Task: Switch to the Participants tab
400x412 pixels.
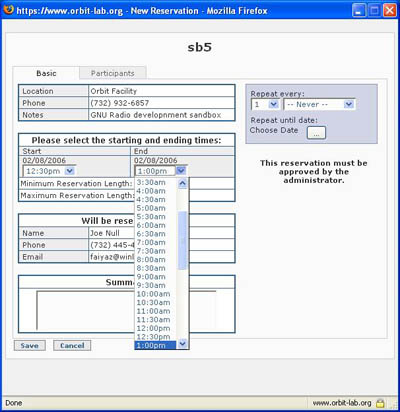Action: click(113, 73)
